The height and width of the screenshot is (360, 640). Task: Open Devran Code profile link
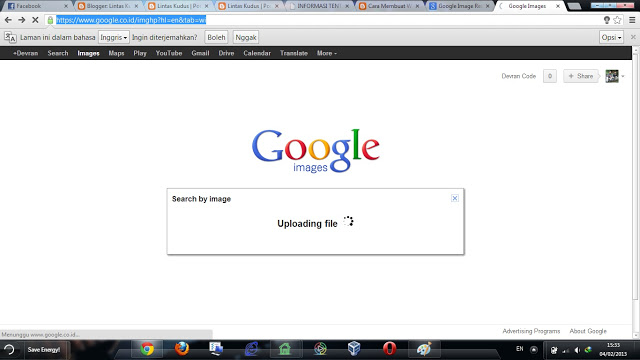[518, 76]
